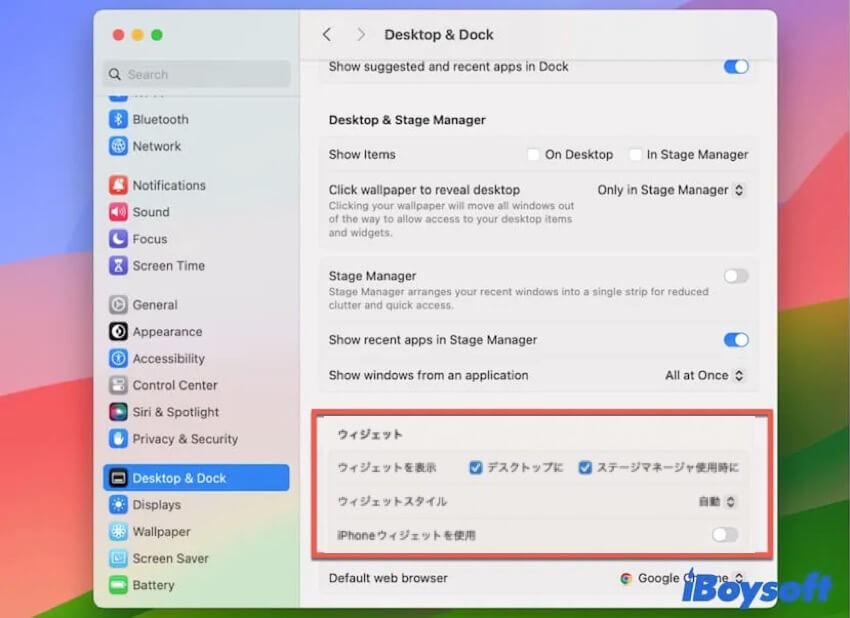Go back with the left chevron
The width and height of the screenshot is (850, 618).
(326, 35)
